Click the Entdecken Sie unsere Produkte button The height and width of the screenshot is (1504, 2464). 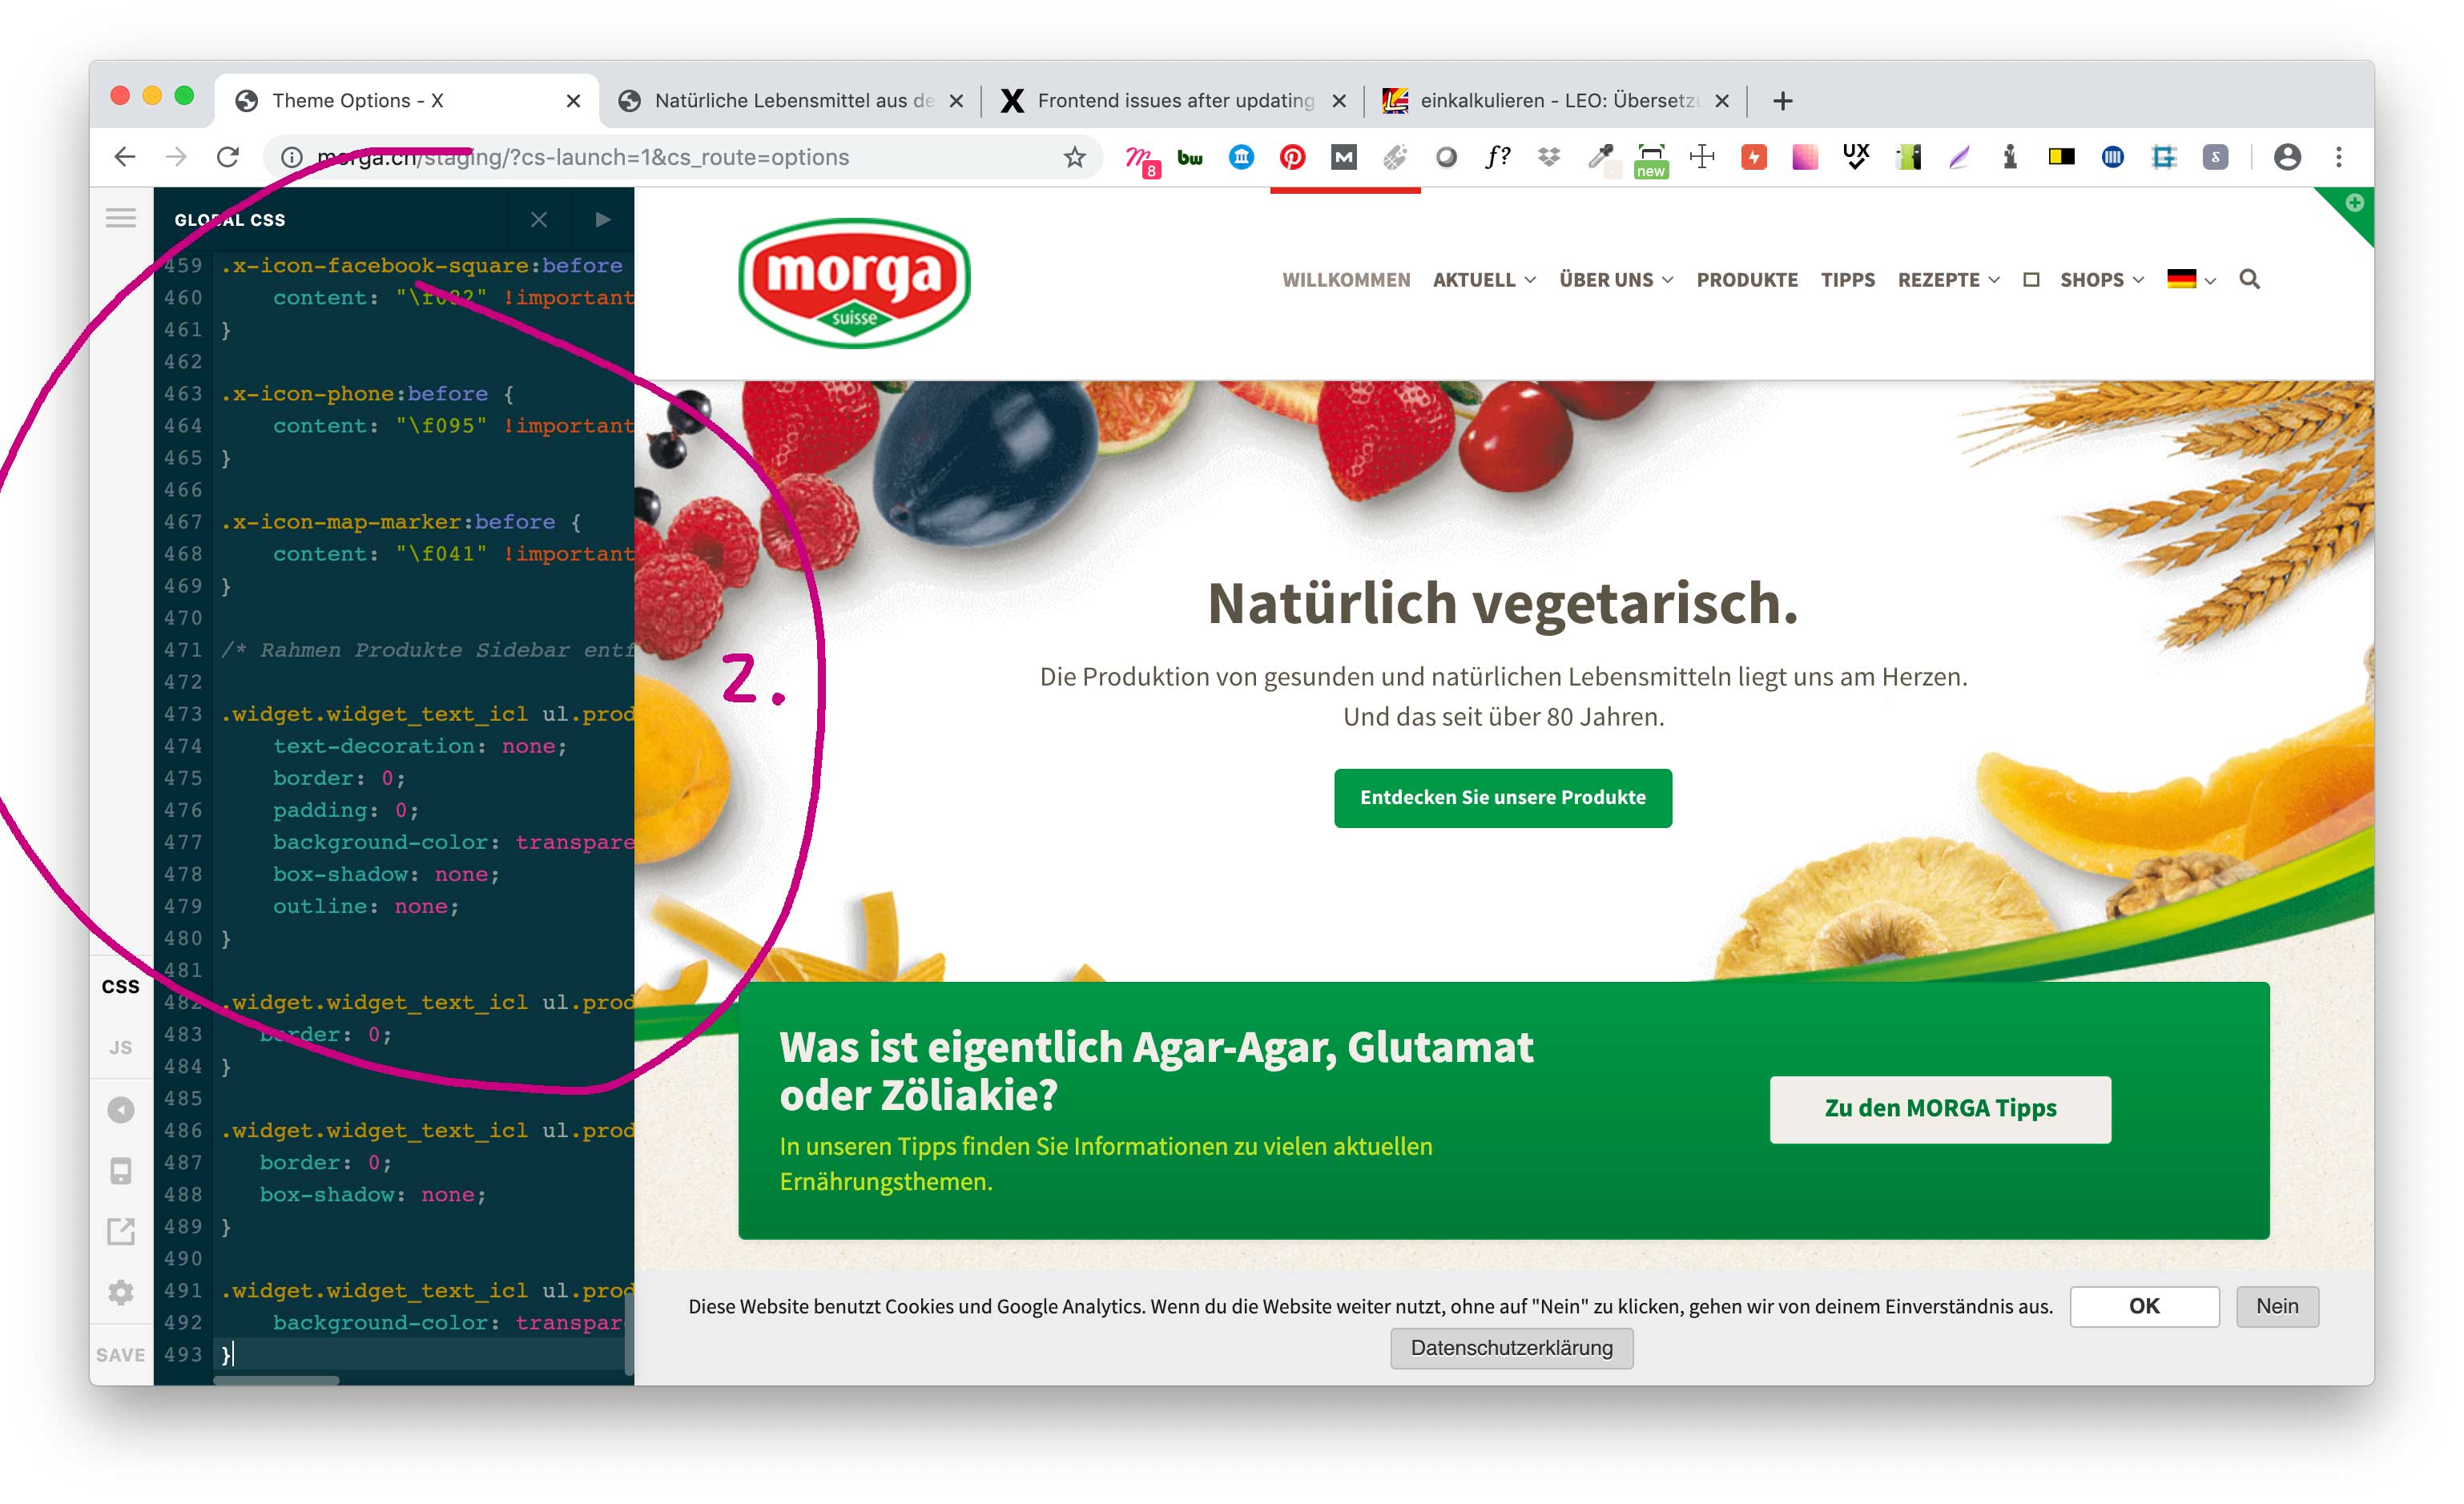click(1502, 797)
